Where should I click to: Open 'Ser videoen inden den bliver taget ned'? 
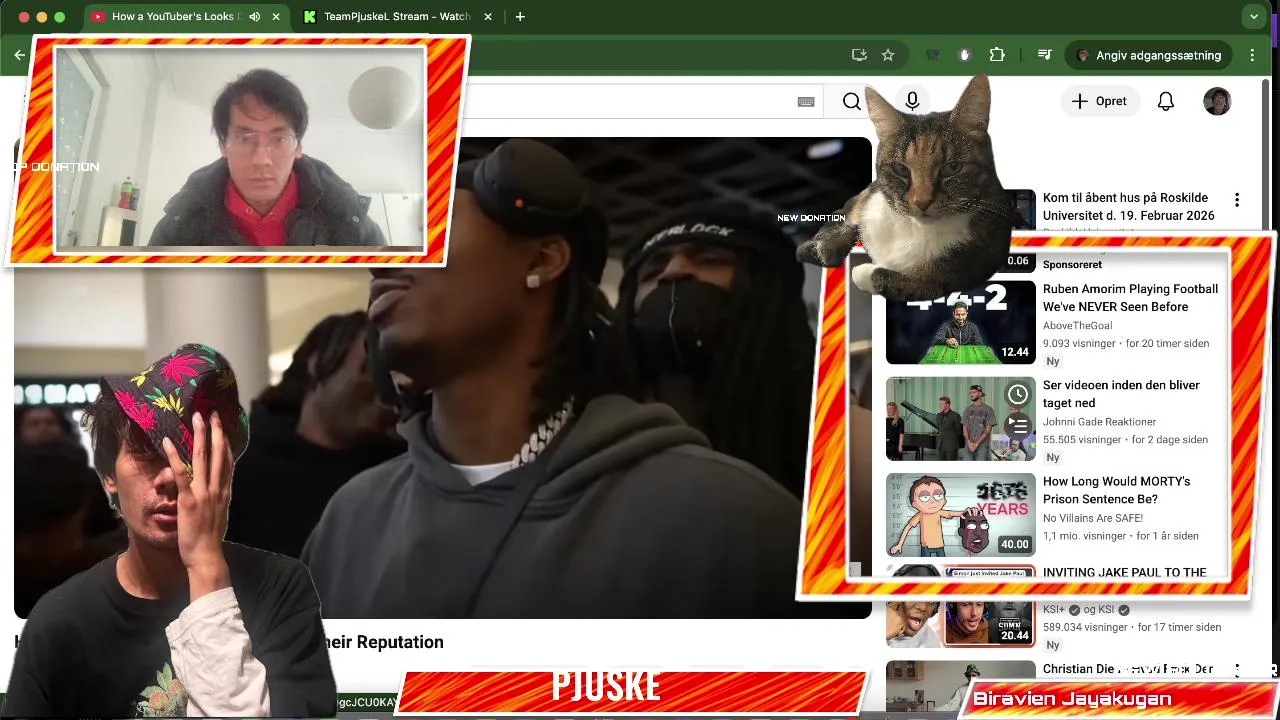pos(1121,394)
